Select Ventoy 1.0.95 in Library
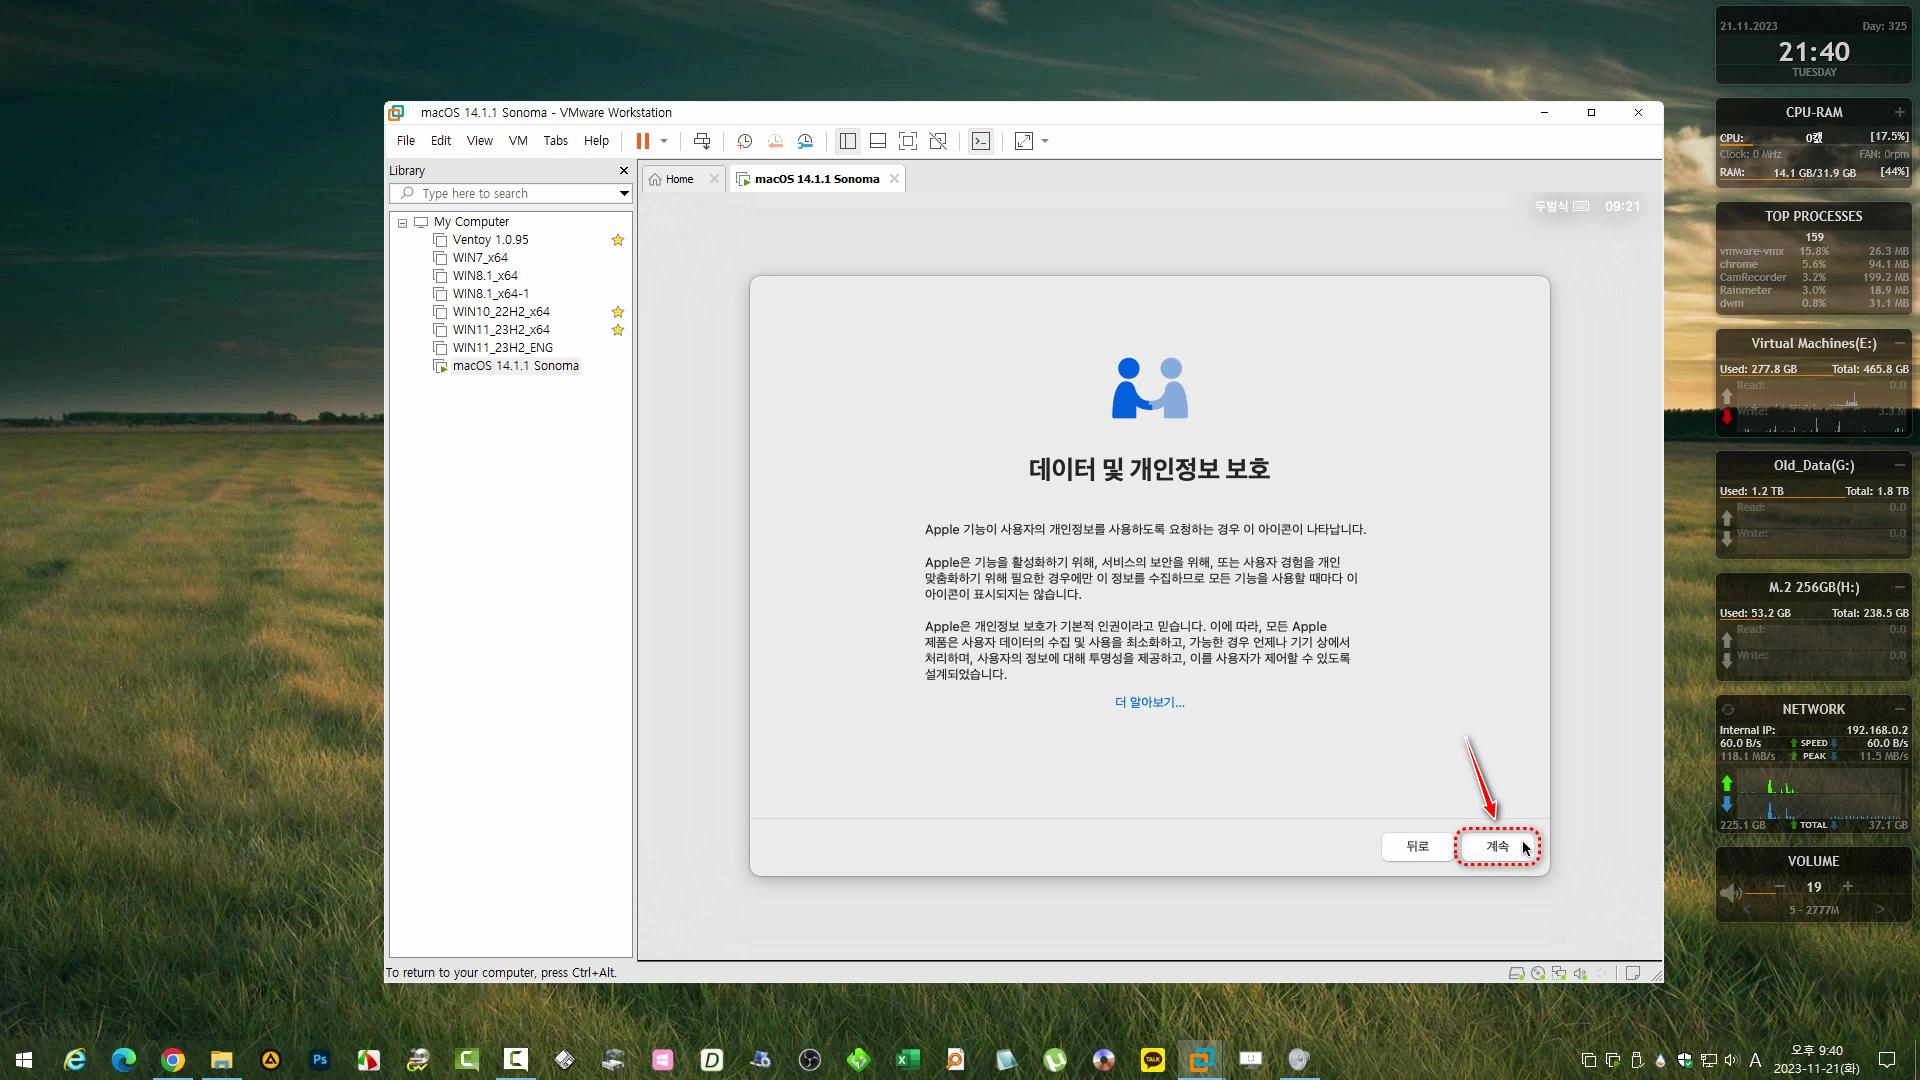 pos(490,240)
